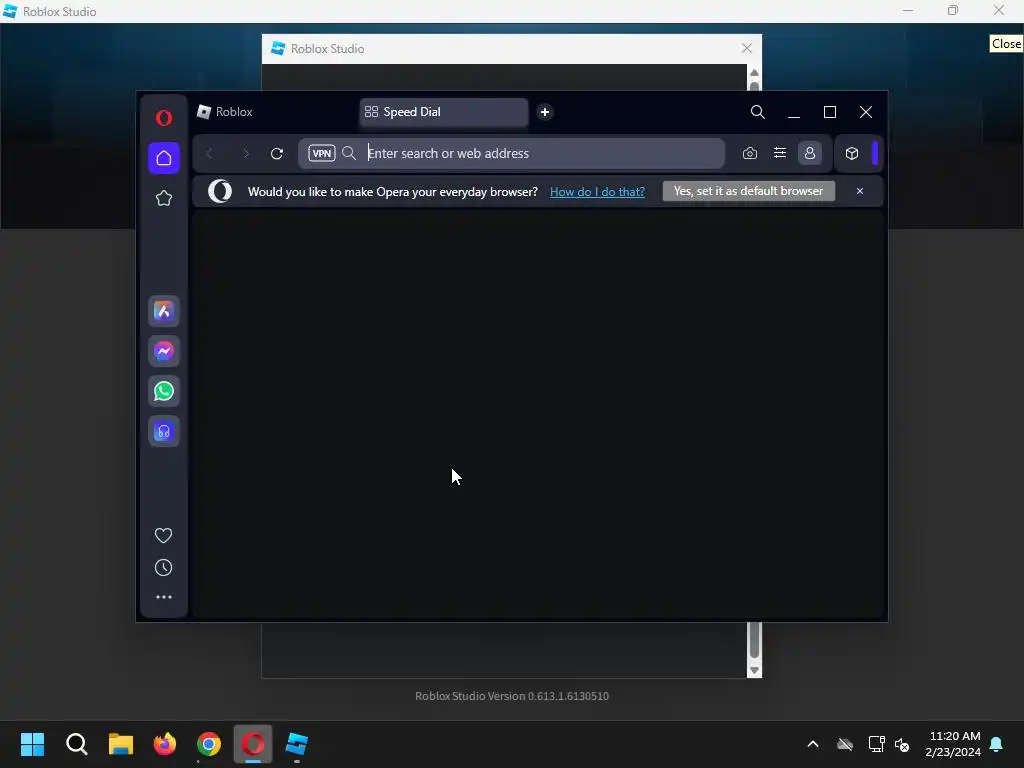Image resolution: width=1024 pixels, height=768 pixels.
Task: Open File Explorer from taskbar
Action: (x=121, y=744)
